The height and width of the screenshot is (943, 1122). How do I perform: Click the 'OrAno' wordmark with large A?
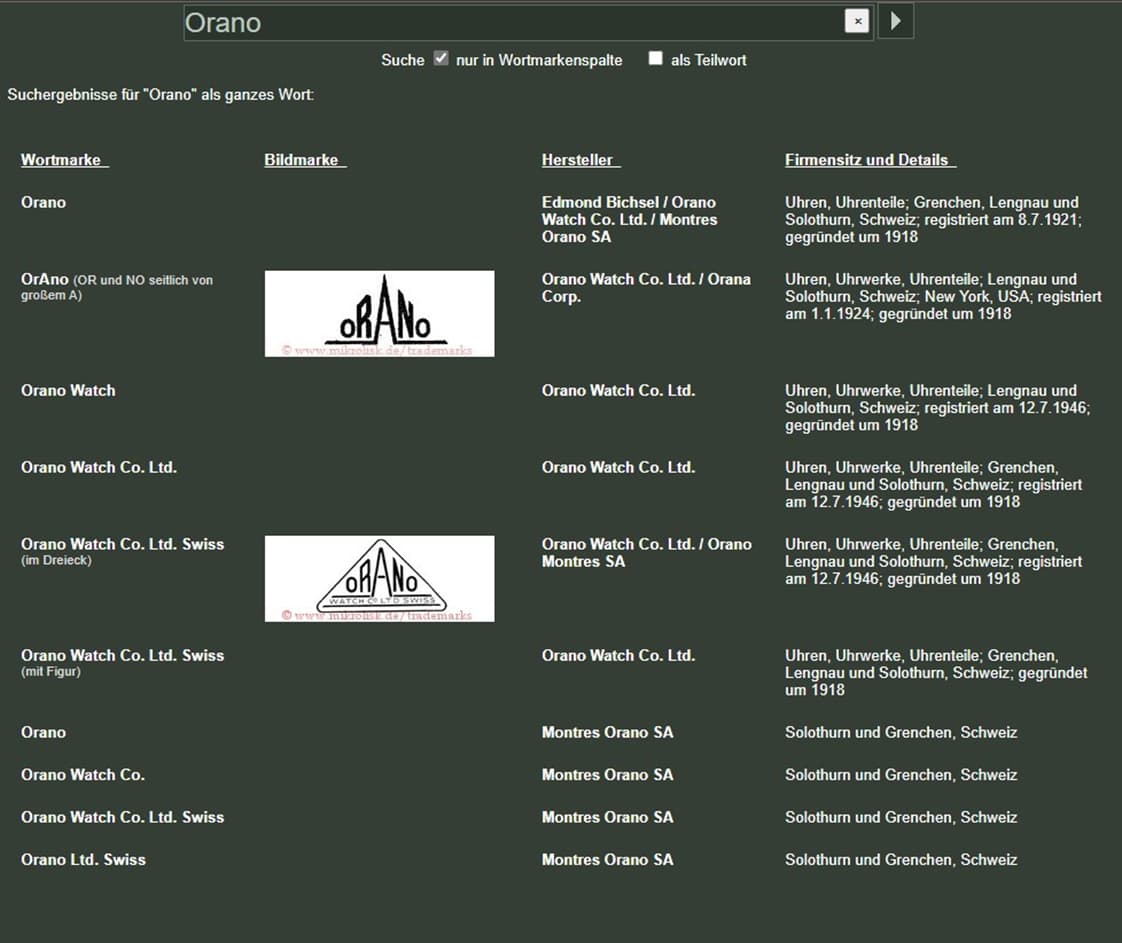[x=45, y=280]
